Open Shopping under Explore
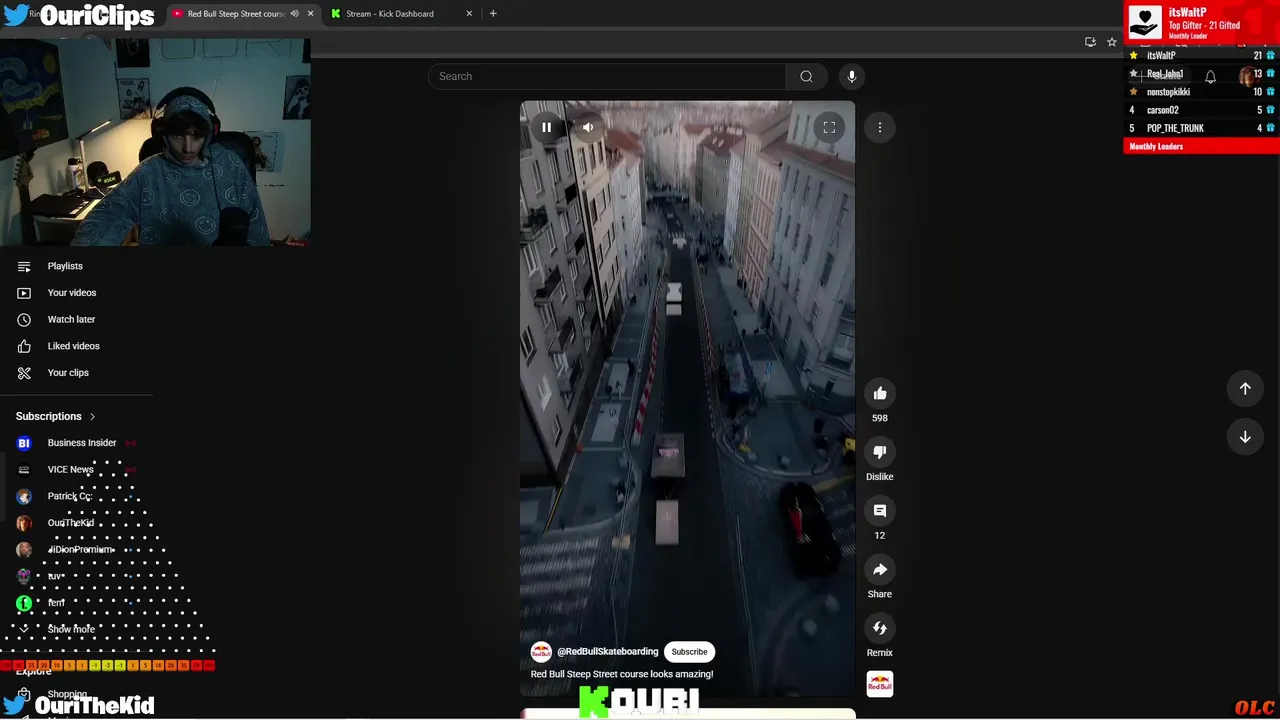The height and width of the screenshot is (720, 1280). (x=67, y=694)
